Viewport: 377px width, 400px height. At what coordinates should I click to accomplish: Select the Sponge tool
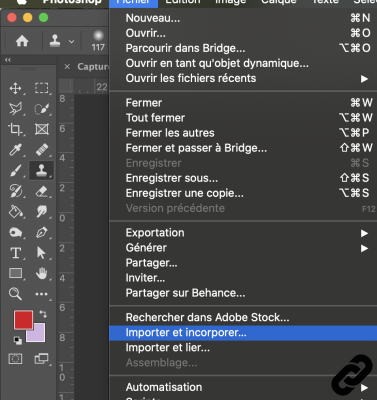(15, 232)
